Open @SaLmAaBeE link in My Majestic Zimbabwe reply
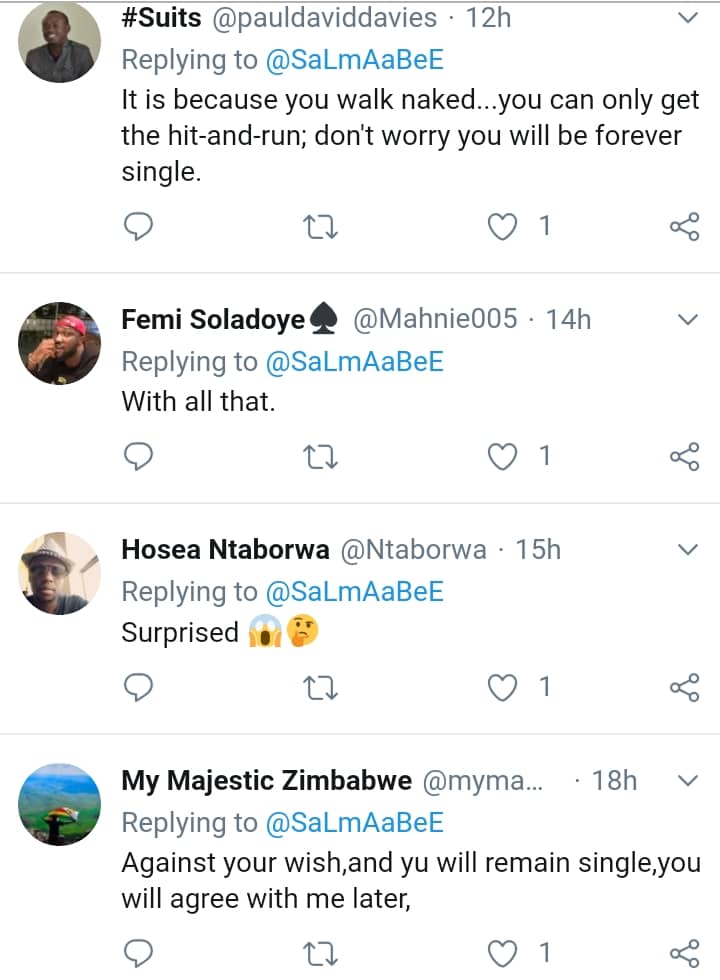The image size is (720, 980). click(354, 822)
